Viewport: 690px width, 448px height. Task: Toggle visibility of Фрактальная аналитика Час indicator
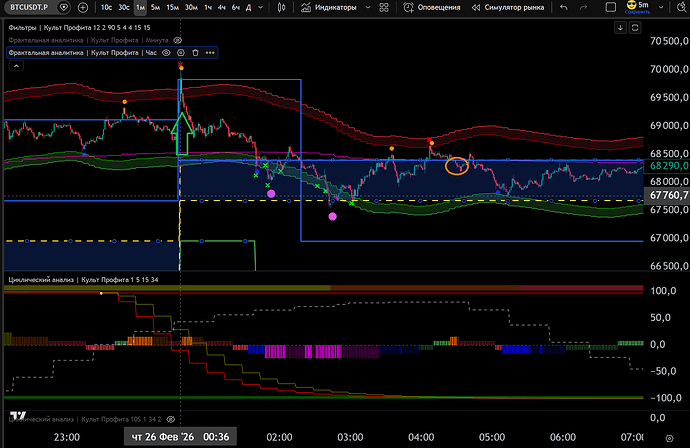[x=167, y=52]
